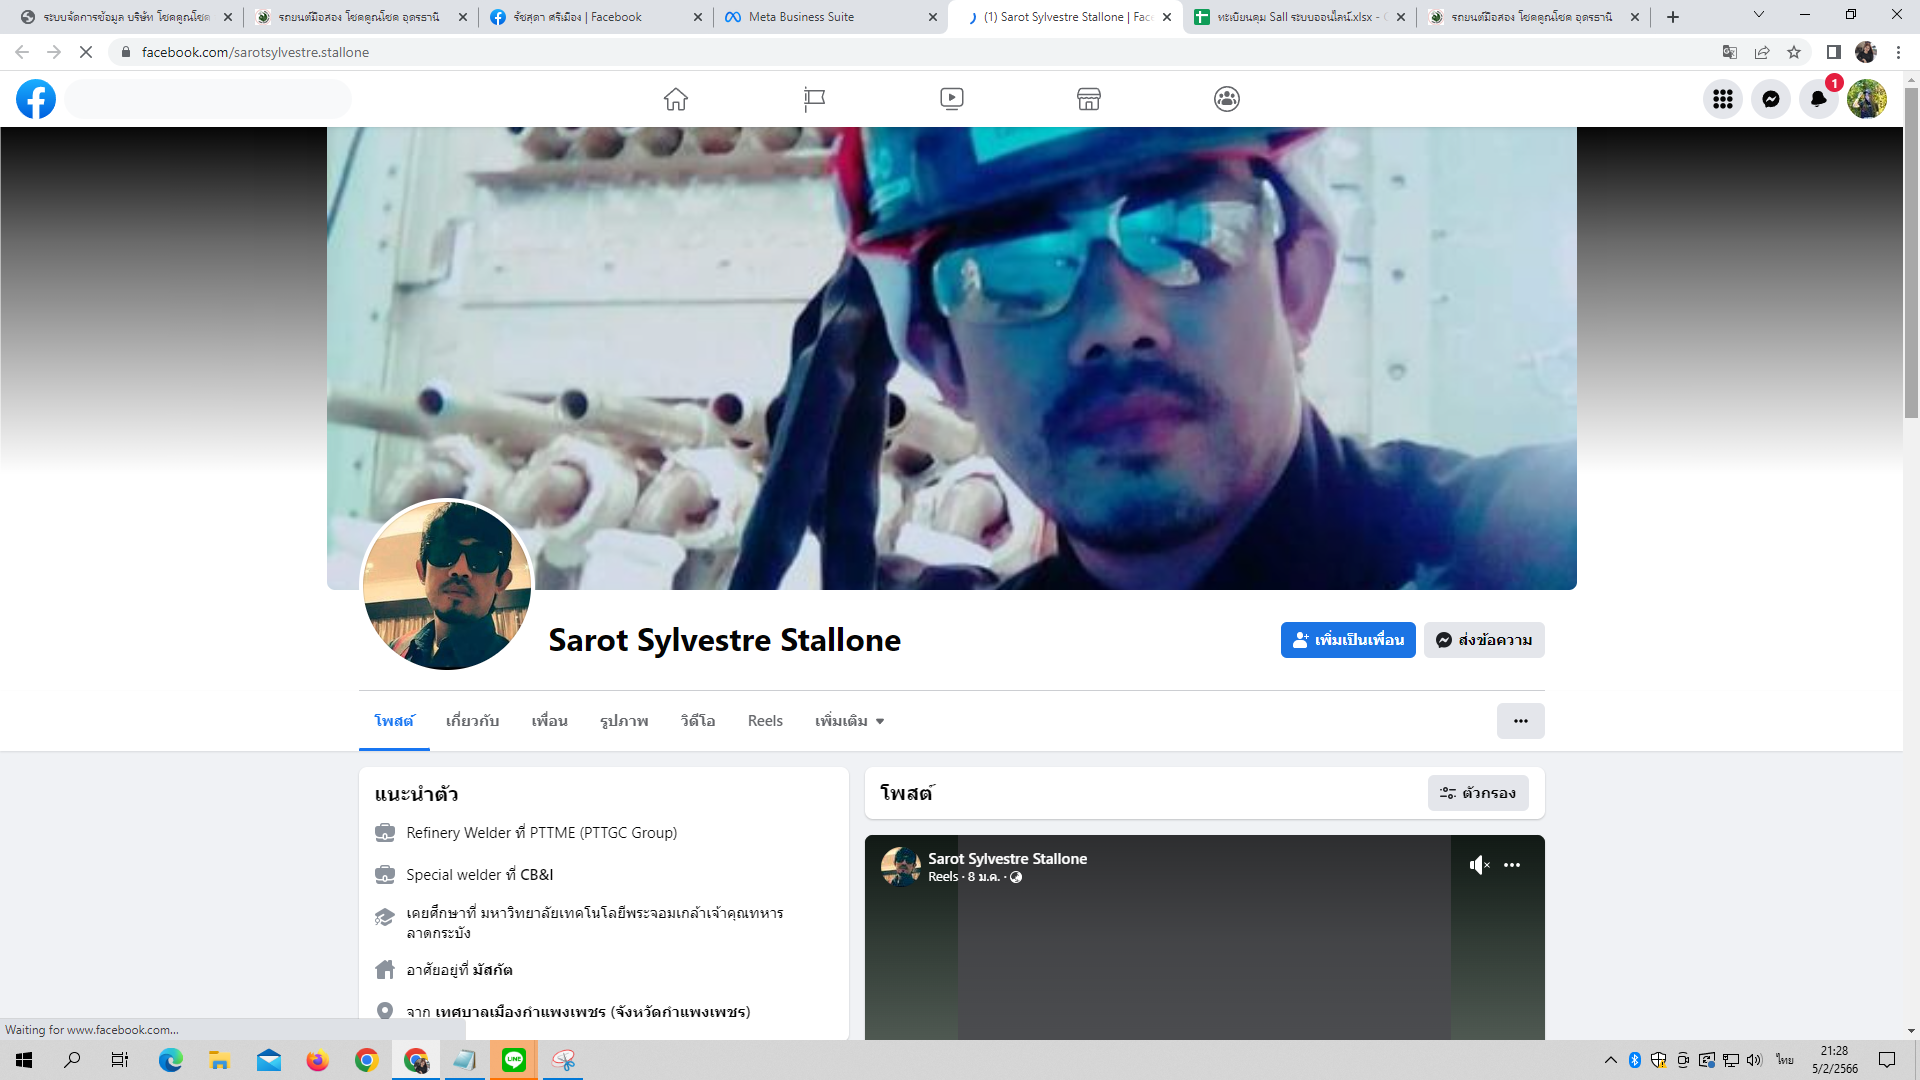The image size is (1920, 1080).
Task: Open profile three-dot options menu
Action: coord(1520,721)
